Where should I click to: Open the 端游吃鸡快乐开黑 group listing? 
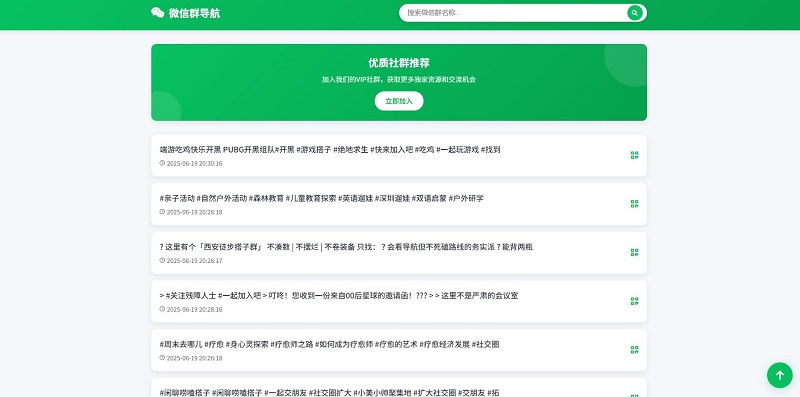[330, 150]
